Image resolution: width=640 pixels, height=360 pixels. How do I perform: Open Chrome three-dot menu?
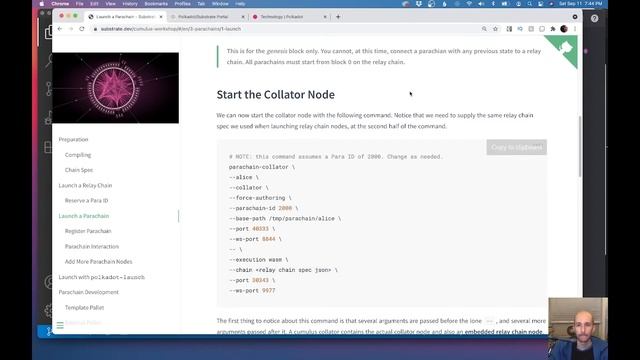click(x=575, y=29)
